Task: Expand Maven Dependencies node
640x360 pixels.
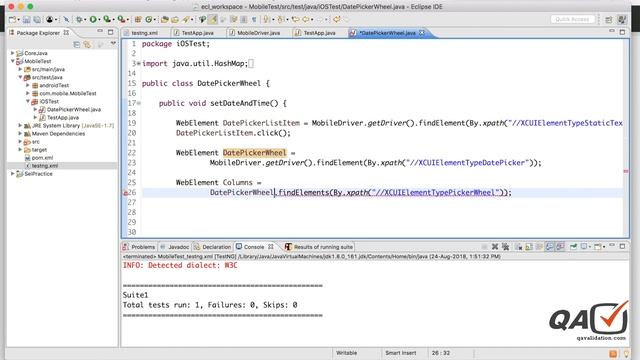Action: (20, 133)
